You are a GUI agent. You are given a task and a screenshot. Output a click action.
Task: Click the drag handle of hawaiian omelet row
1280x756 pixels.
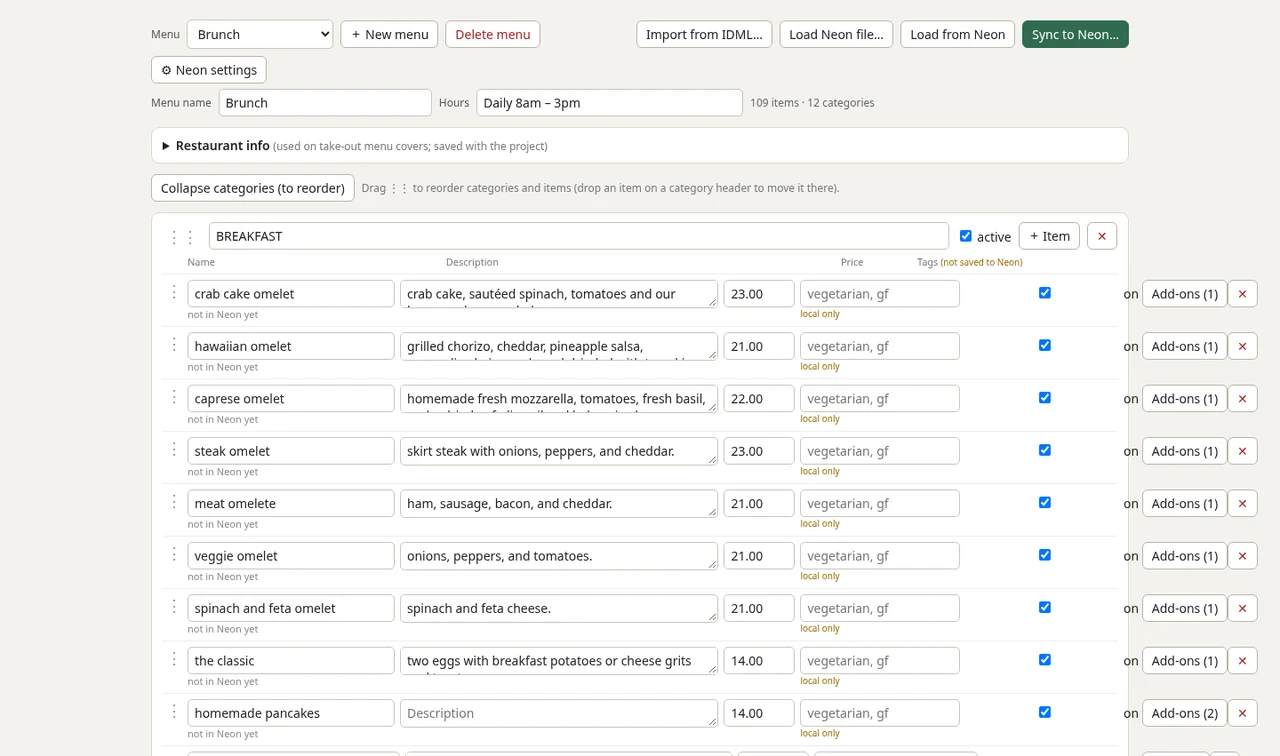tap(174, 344)
